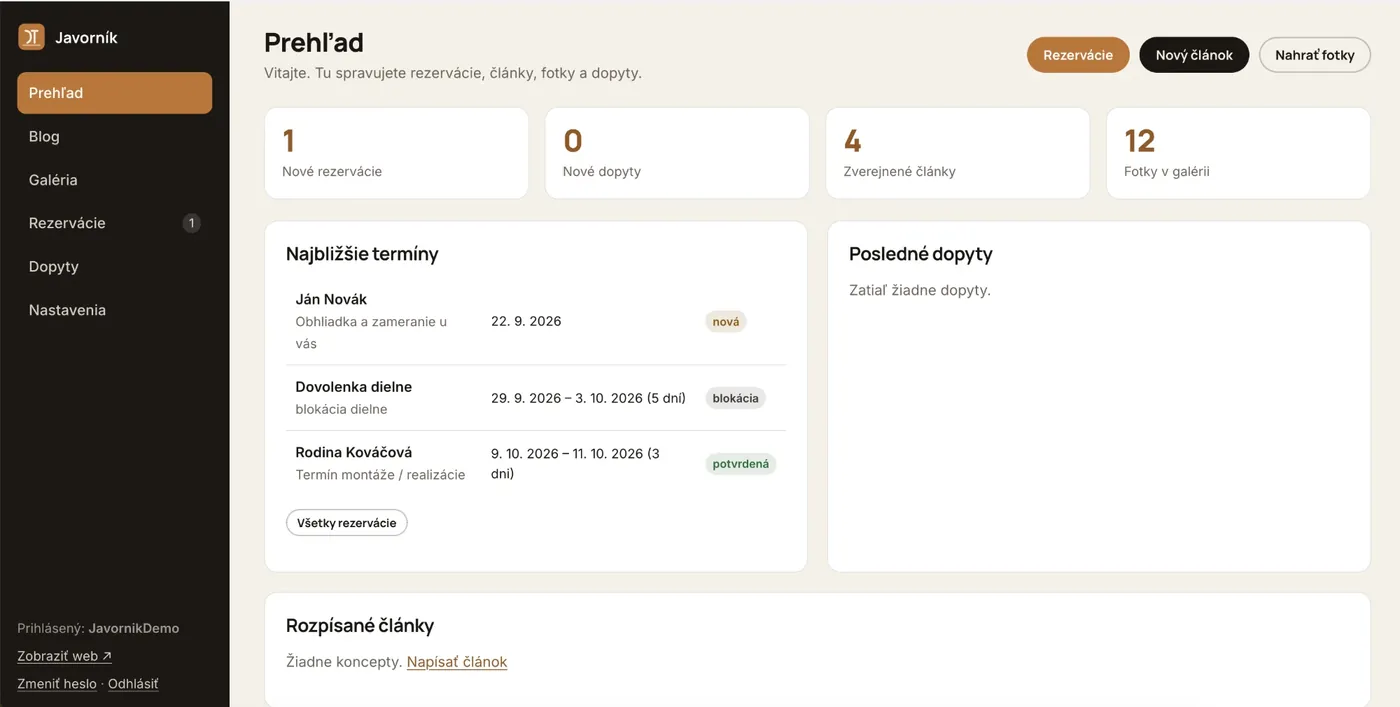The image size is (1400, 707).
Task: Open the Prehľad sidebar item
Action: [x=114, y=93]
